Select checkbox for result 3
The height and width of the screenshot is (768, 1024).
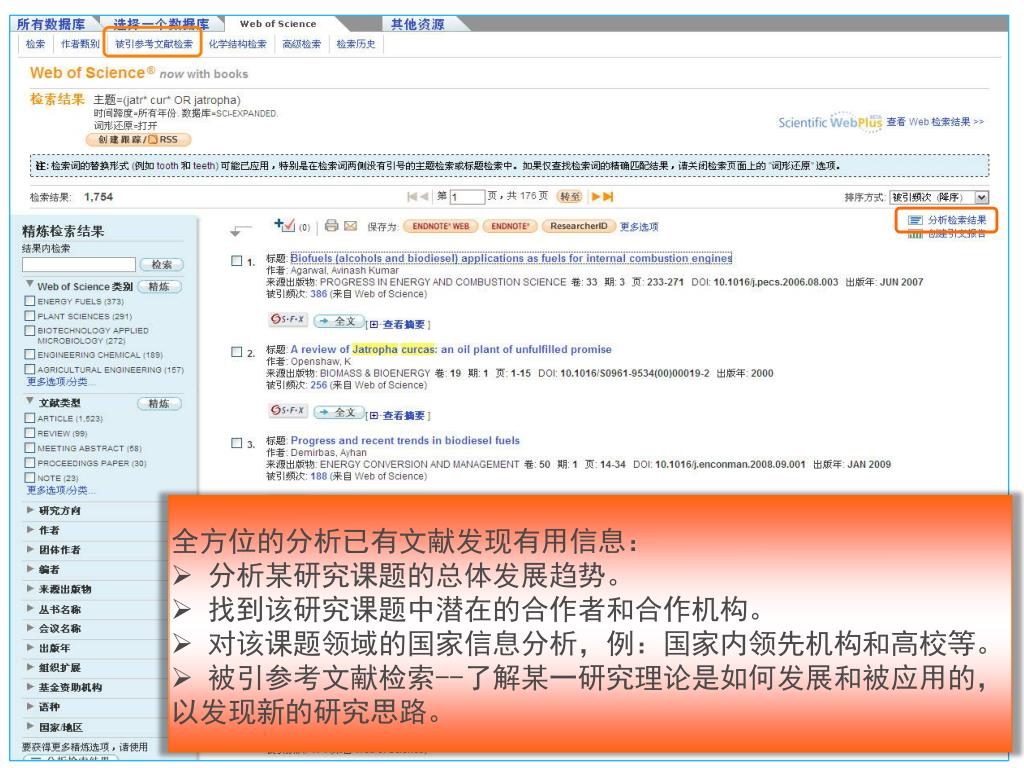(x=236, y=443)
